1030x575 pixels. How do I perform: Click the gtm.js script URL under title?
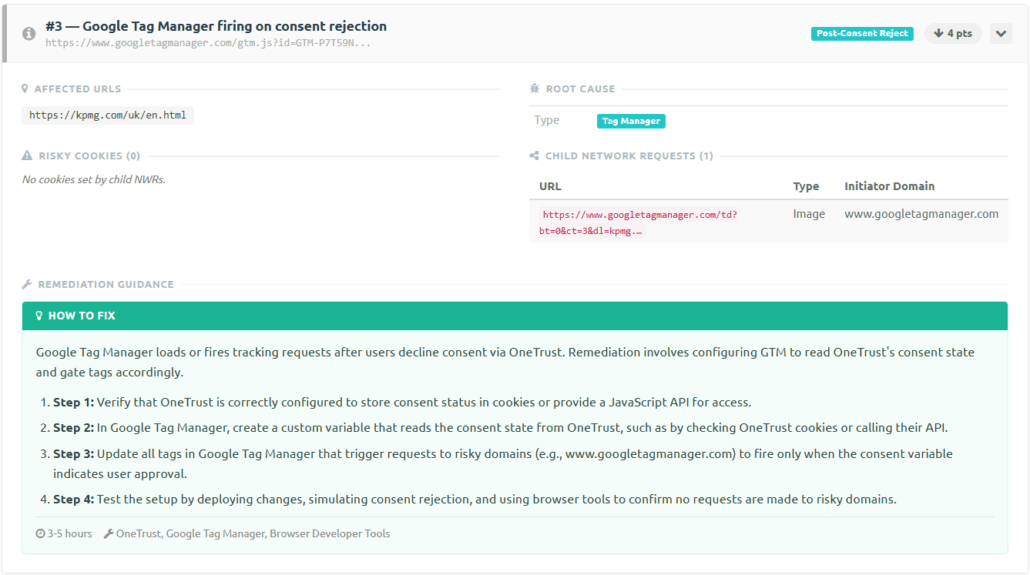pos(208,43)
